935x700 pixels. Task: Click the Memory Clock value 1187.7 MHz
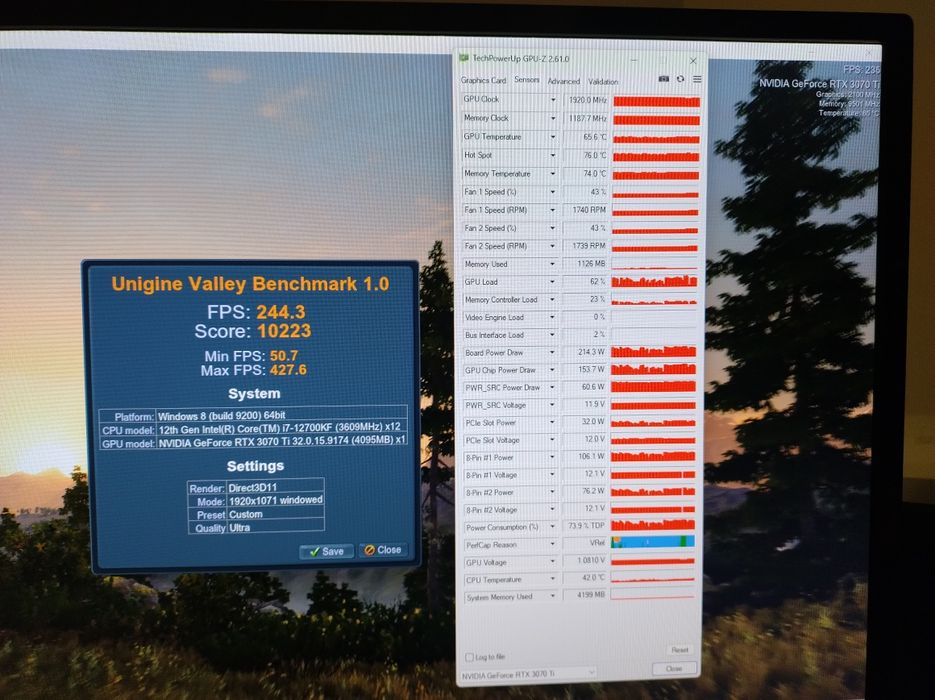pyautogui.click(x=585, y=119)
